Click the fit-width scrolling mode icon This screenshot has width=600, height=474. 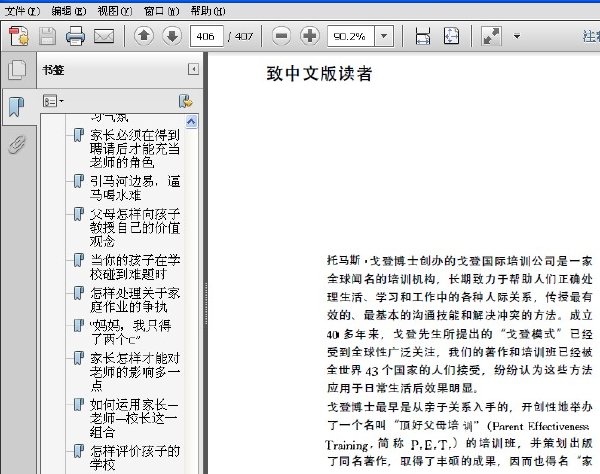422,36
